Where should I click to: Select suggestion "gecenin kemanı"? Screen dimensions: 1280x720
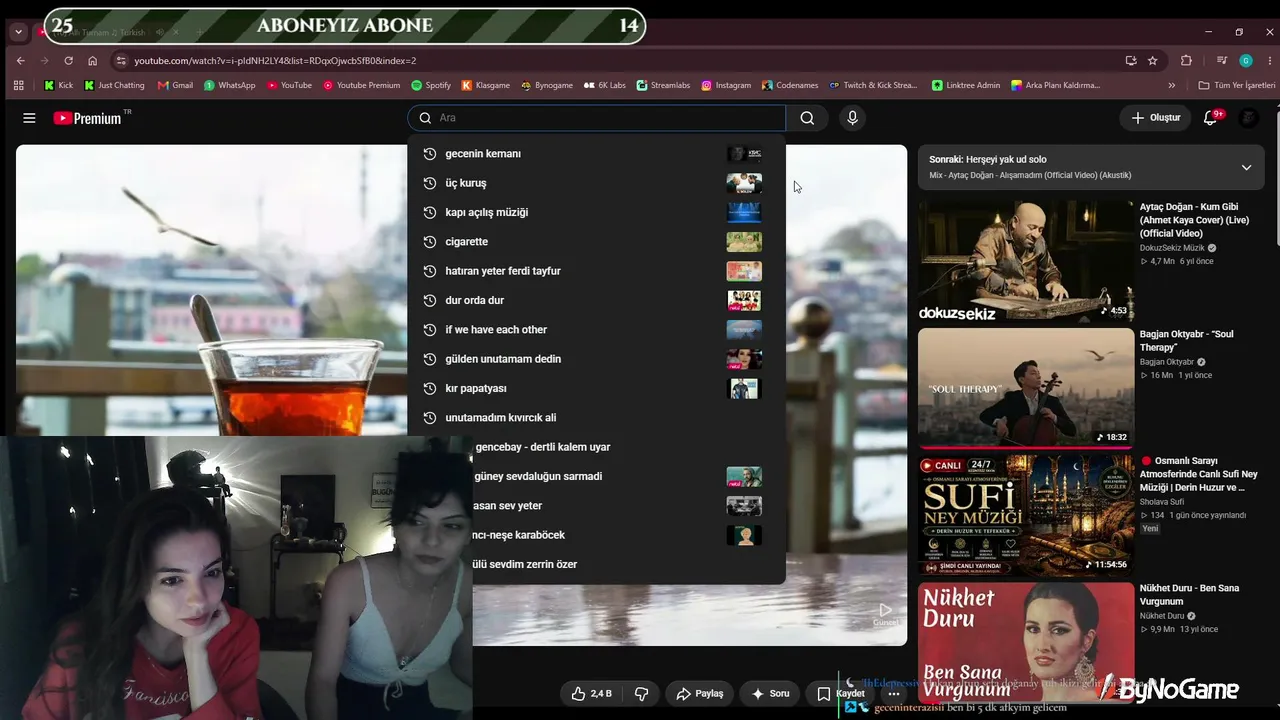point(596,154)
